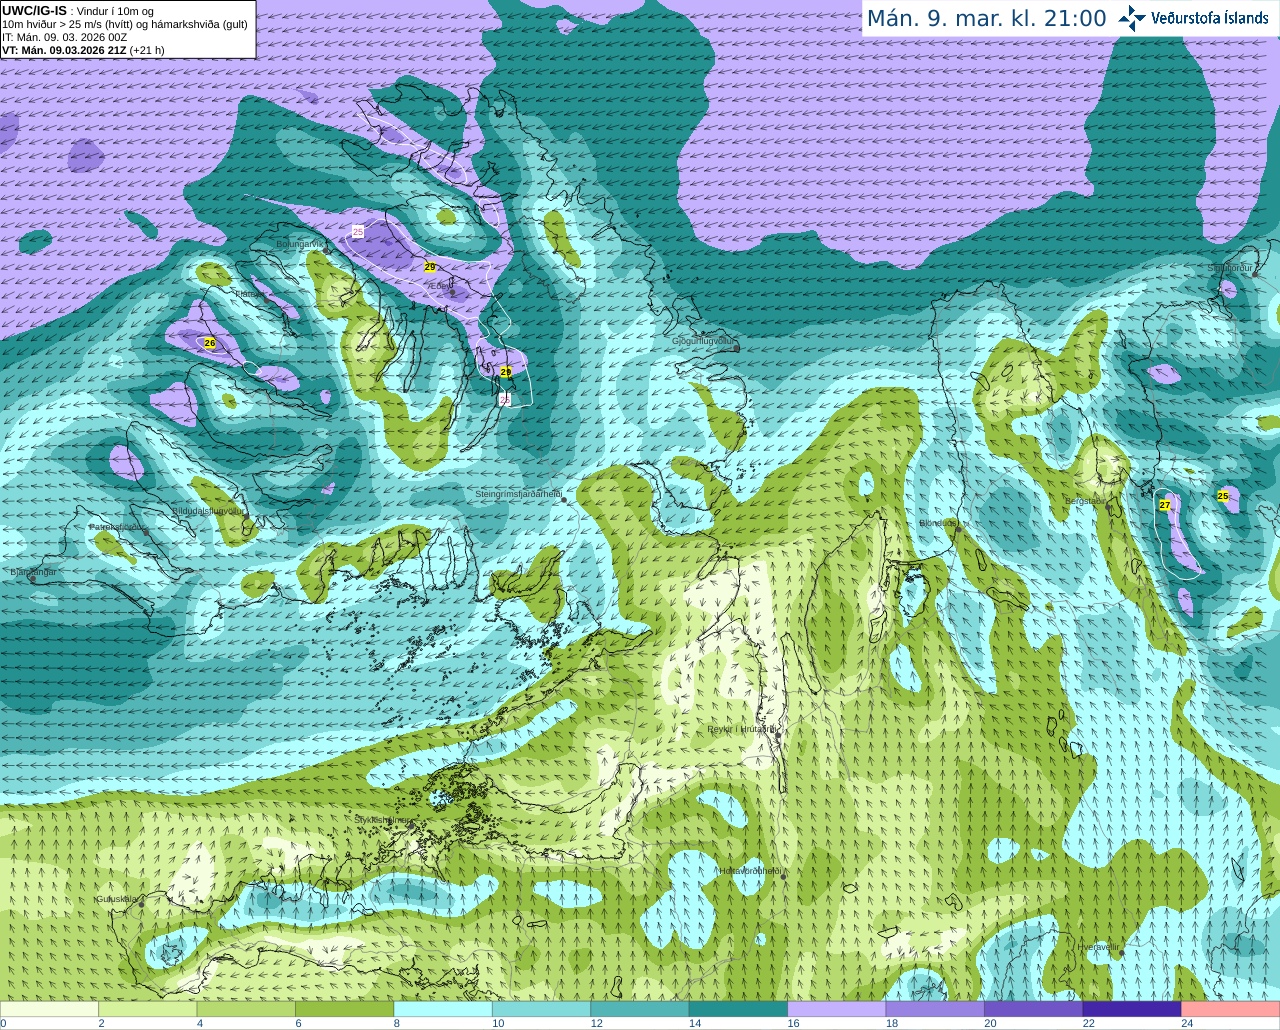Click the Hveravellir station label
1280x1030 pixels.
(1099, 946)
